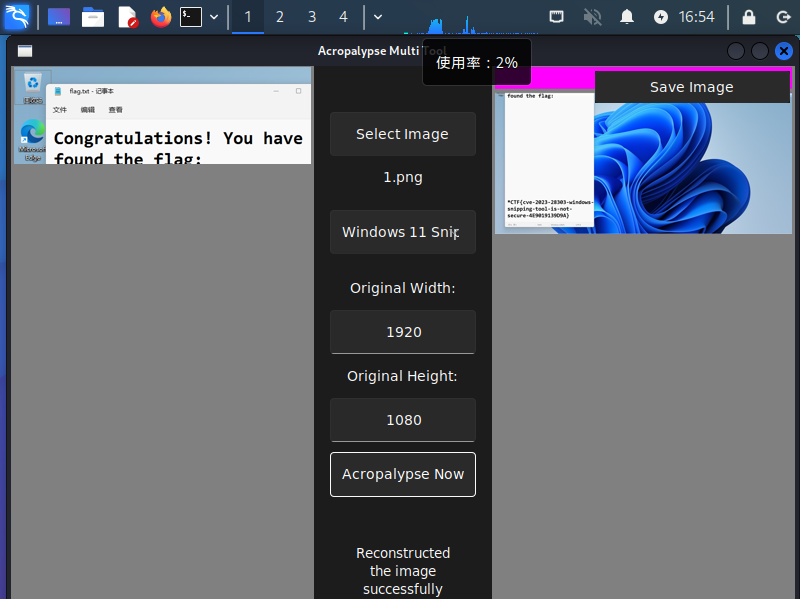
Task: Switch to workspace 2
Action: coord(279,17)
